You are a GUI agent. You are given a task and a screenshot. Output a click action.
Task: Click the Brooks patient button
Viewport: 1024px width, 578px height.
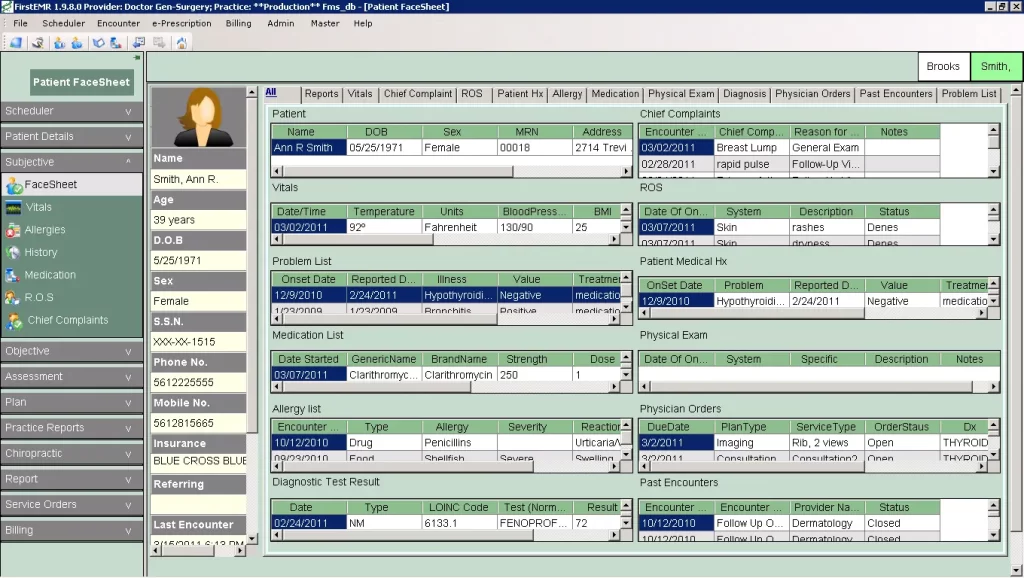(x=943, y=65)
